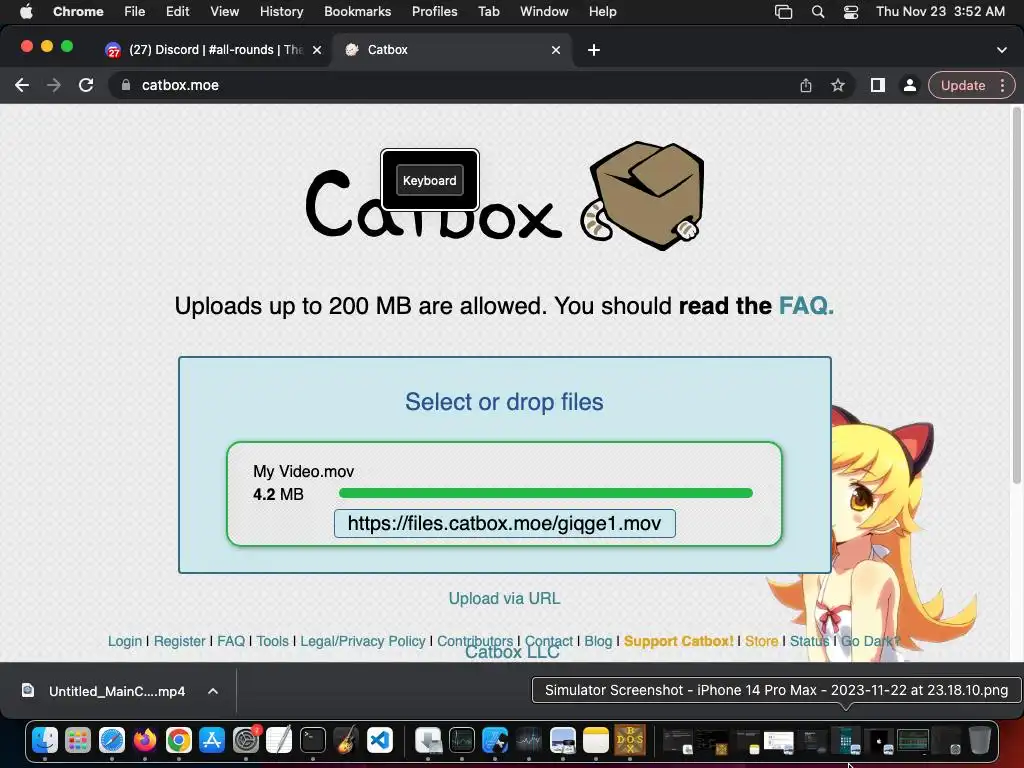Open the Chrome application menu
Viewport: 1024px width, 768px height.
(x=78, y=12)
